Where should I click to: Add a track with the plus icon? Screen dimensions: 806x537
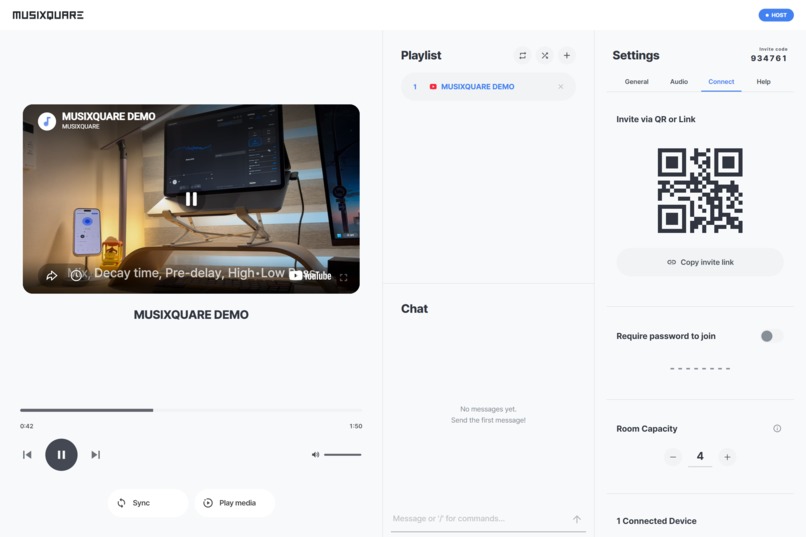point(566,55)
